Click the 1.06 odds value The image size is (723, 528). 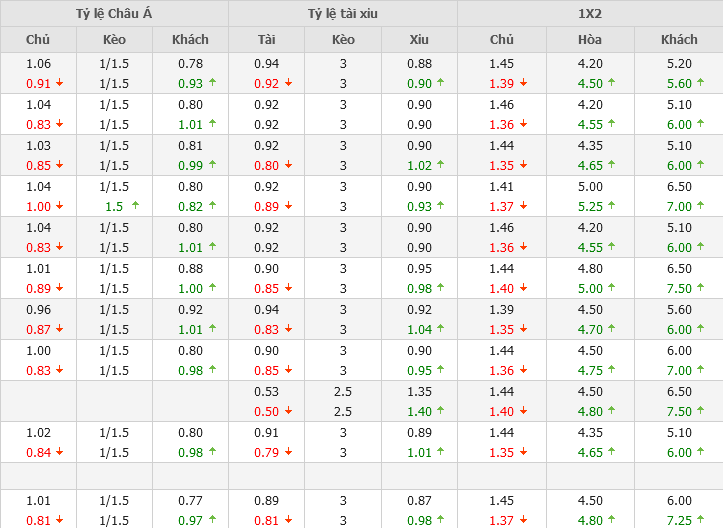tap(38, 64)
